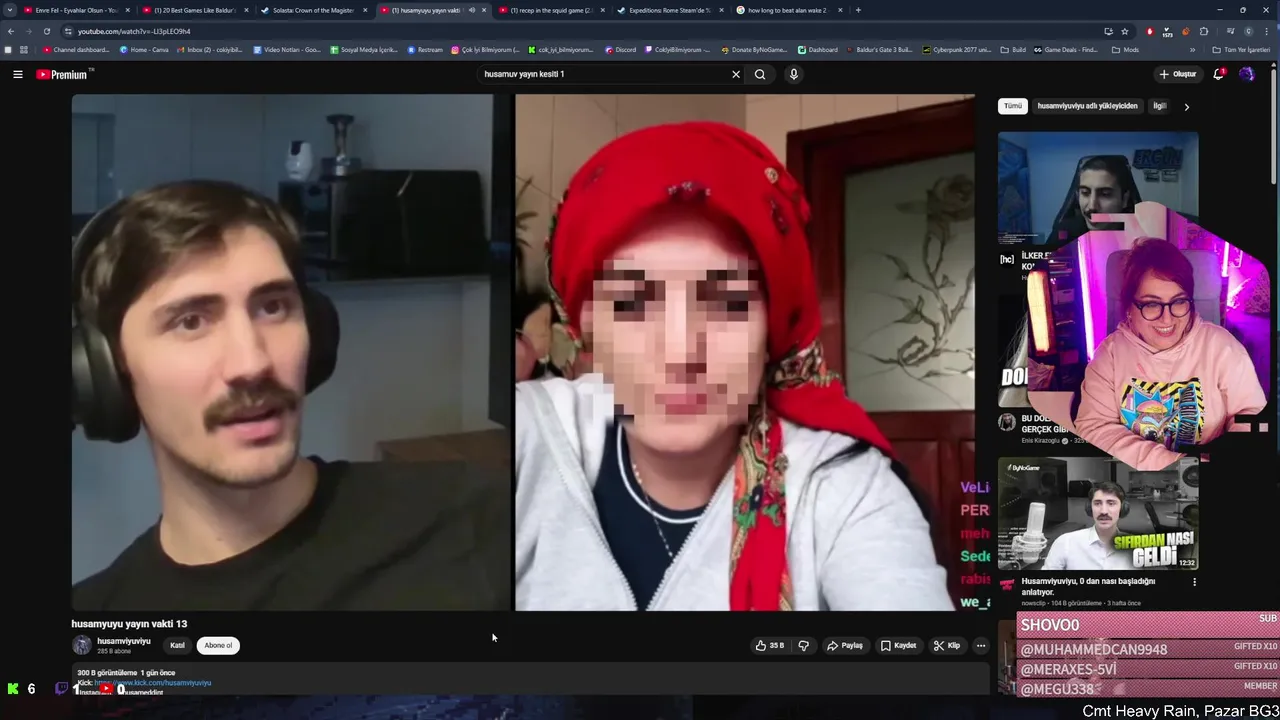
Task: Share the video via Paylaş
Action: coord(845,646)
